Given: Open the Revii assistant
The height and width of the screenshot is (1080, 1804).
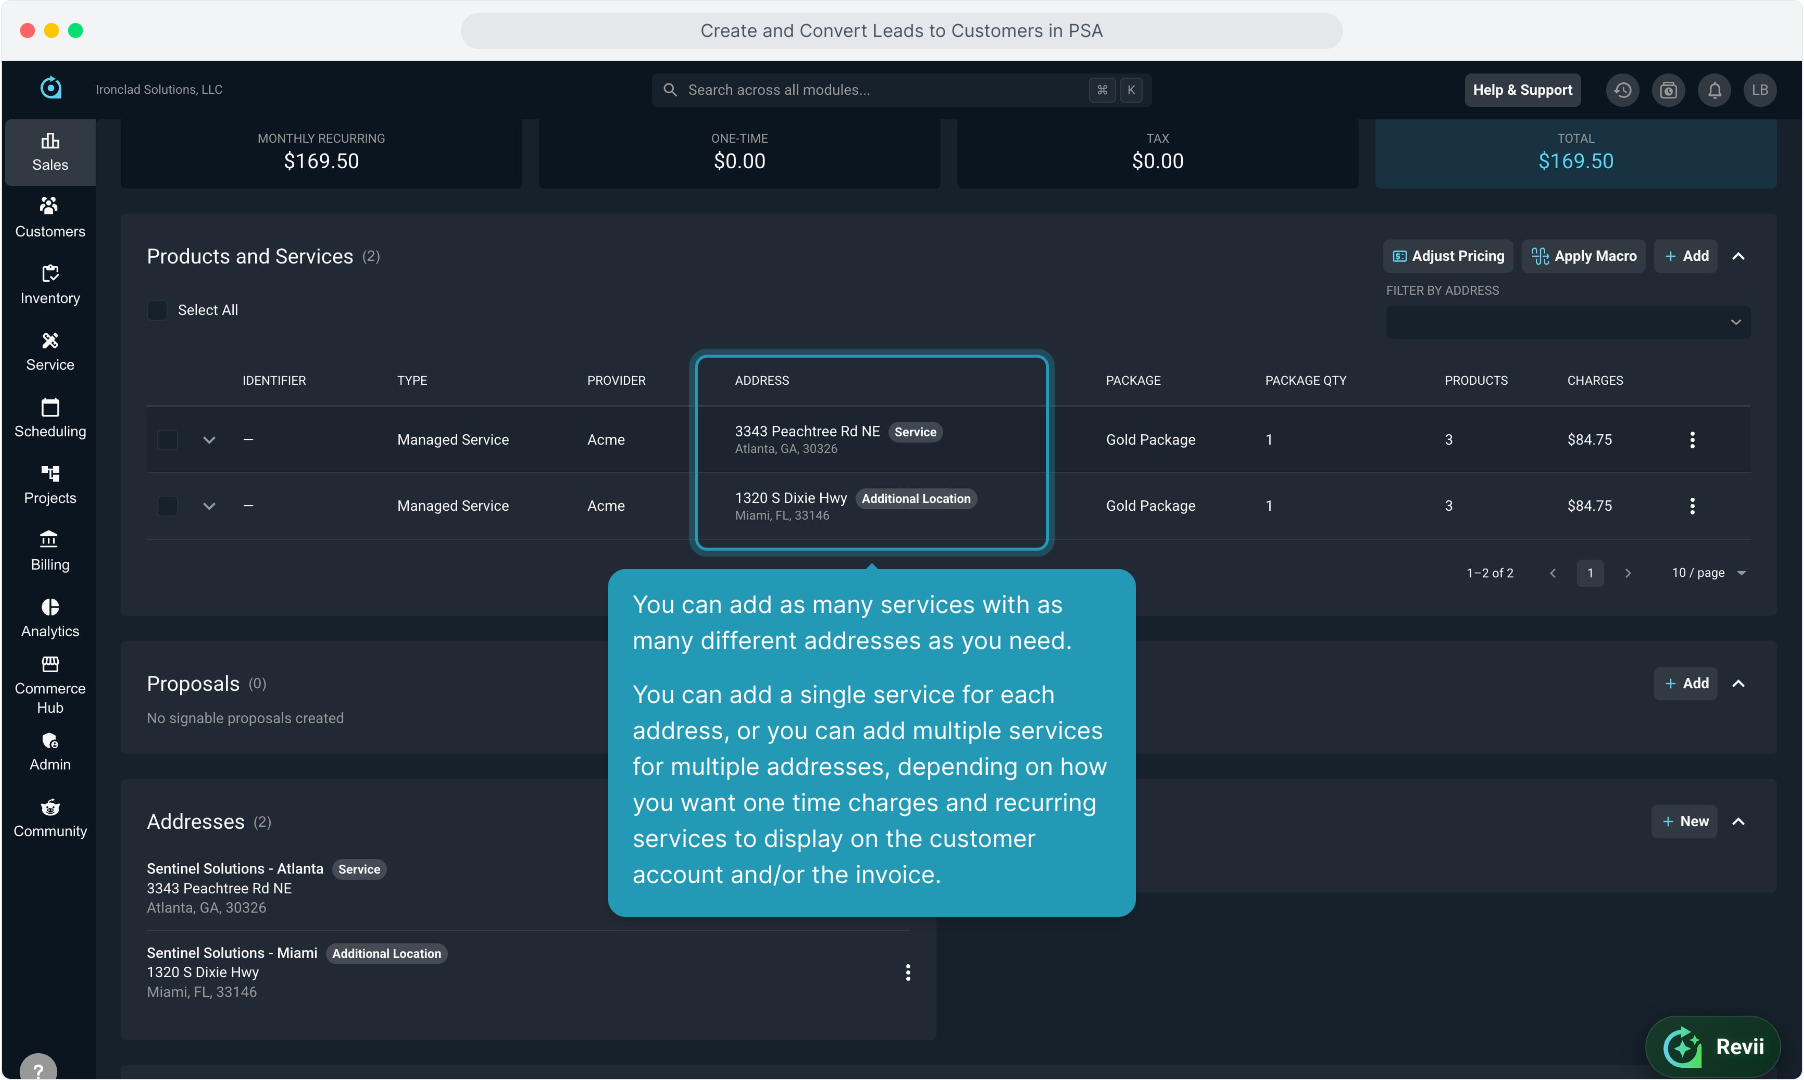Looking at the screenshot, I should click(x=1713, y=1047).
